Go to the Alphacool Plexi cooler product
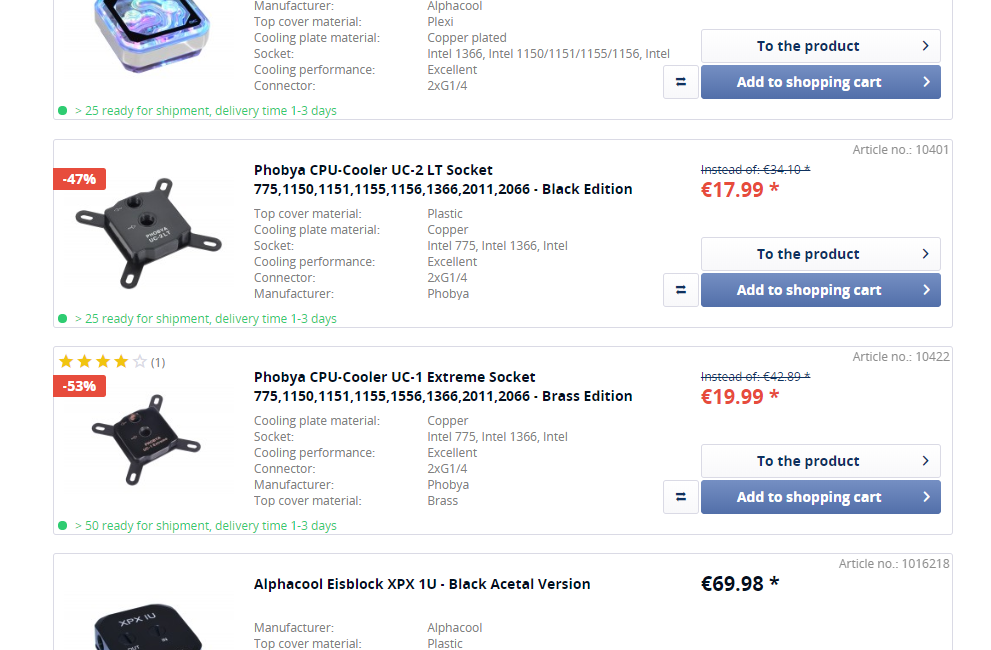This screenshot has width=991, height=650. (820, 46)
